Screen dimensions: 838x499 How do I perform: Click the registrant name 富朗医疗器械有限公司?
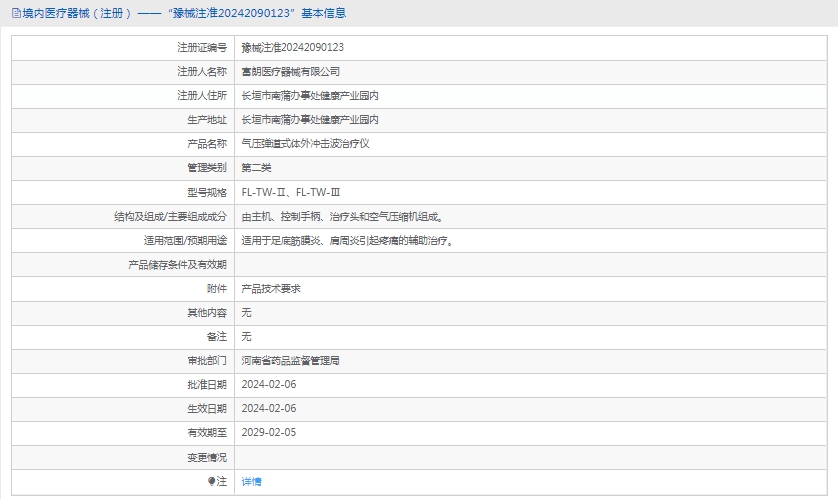(291, 71)
